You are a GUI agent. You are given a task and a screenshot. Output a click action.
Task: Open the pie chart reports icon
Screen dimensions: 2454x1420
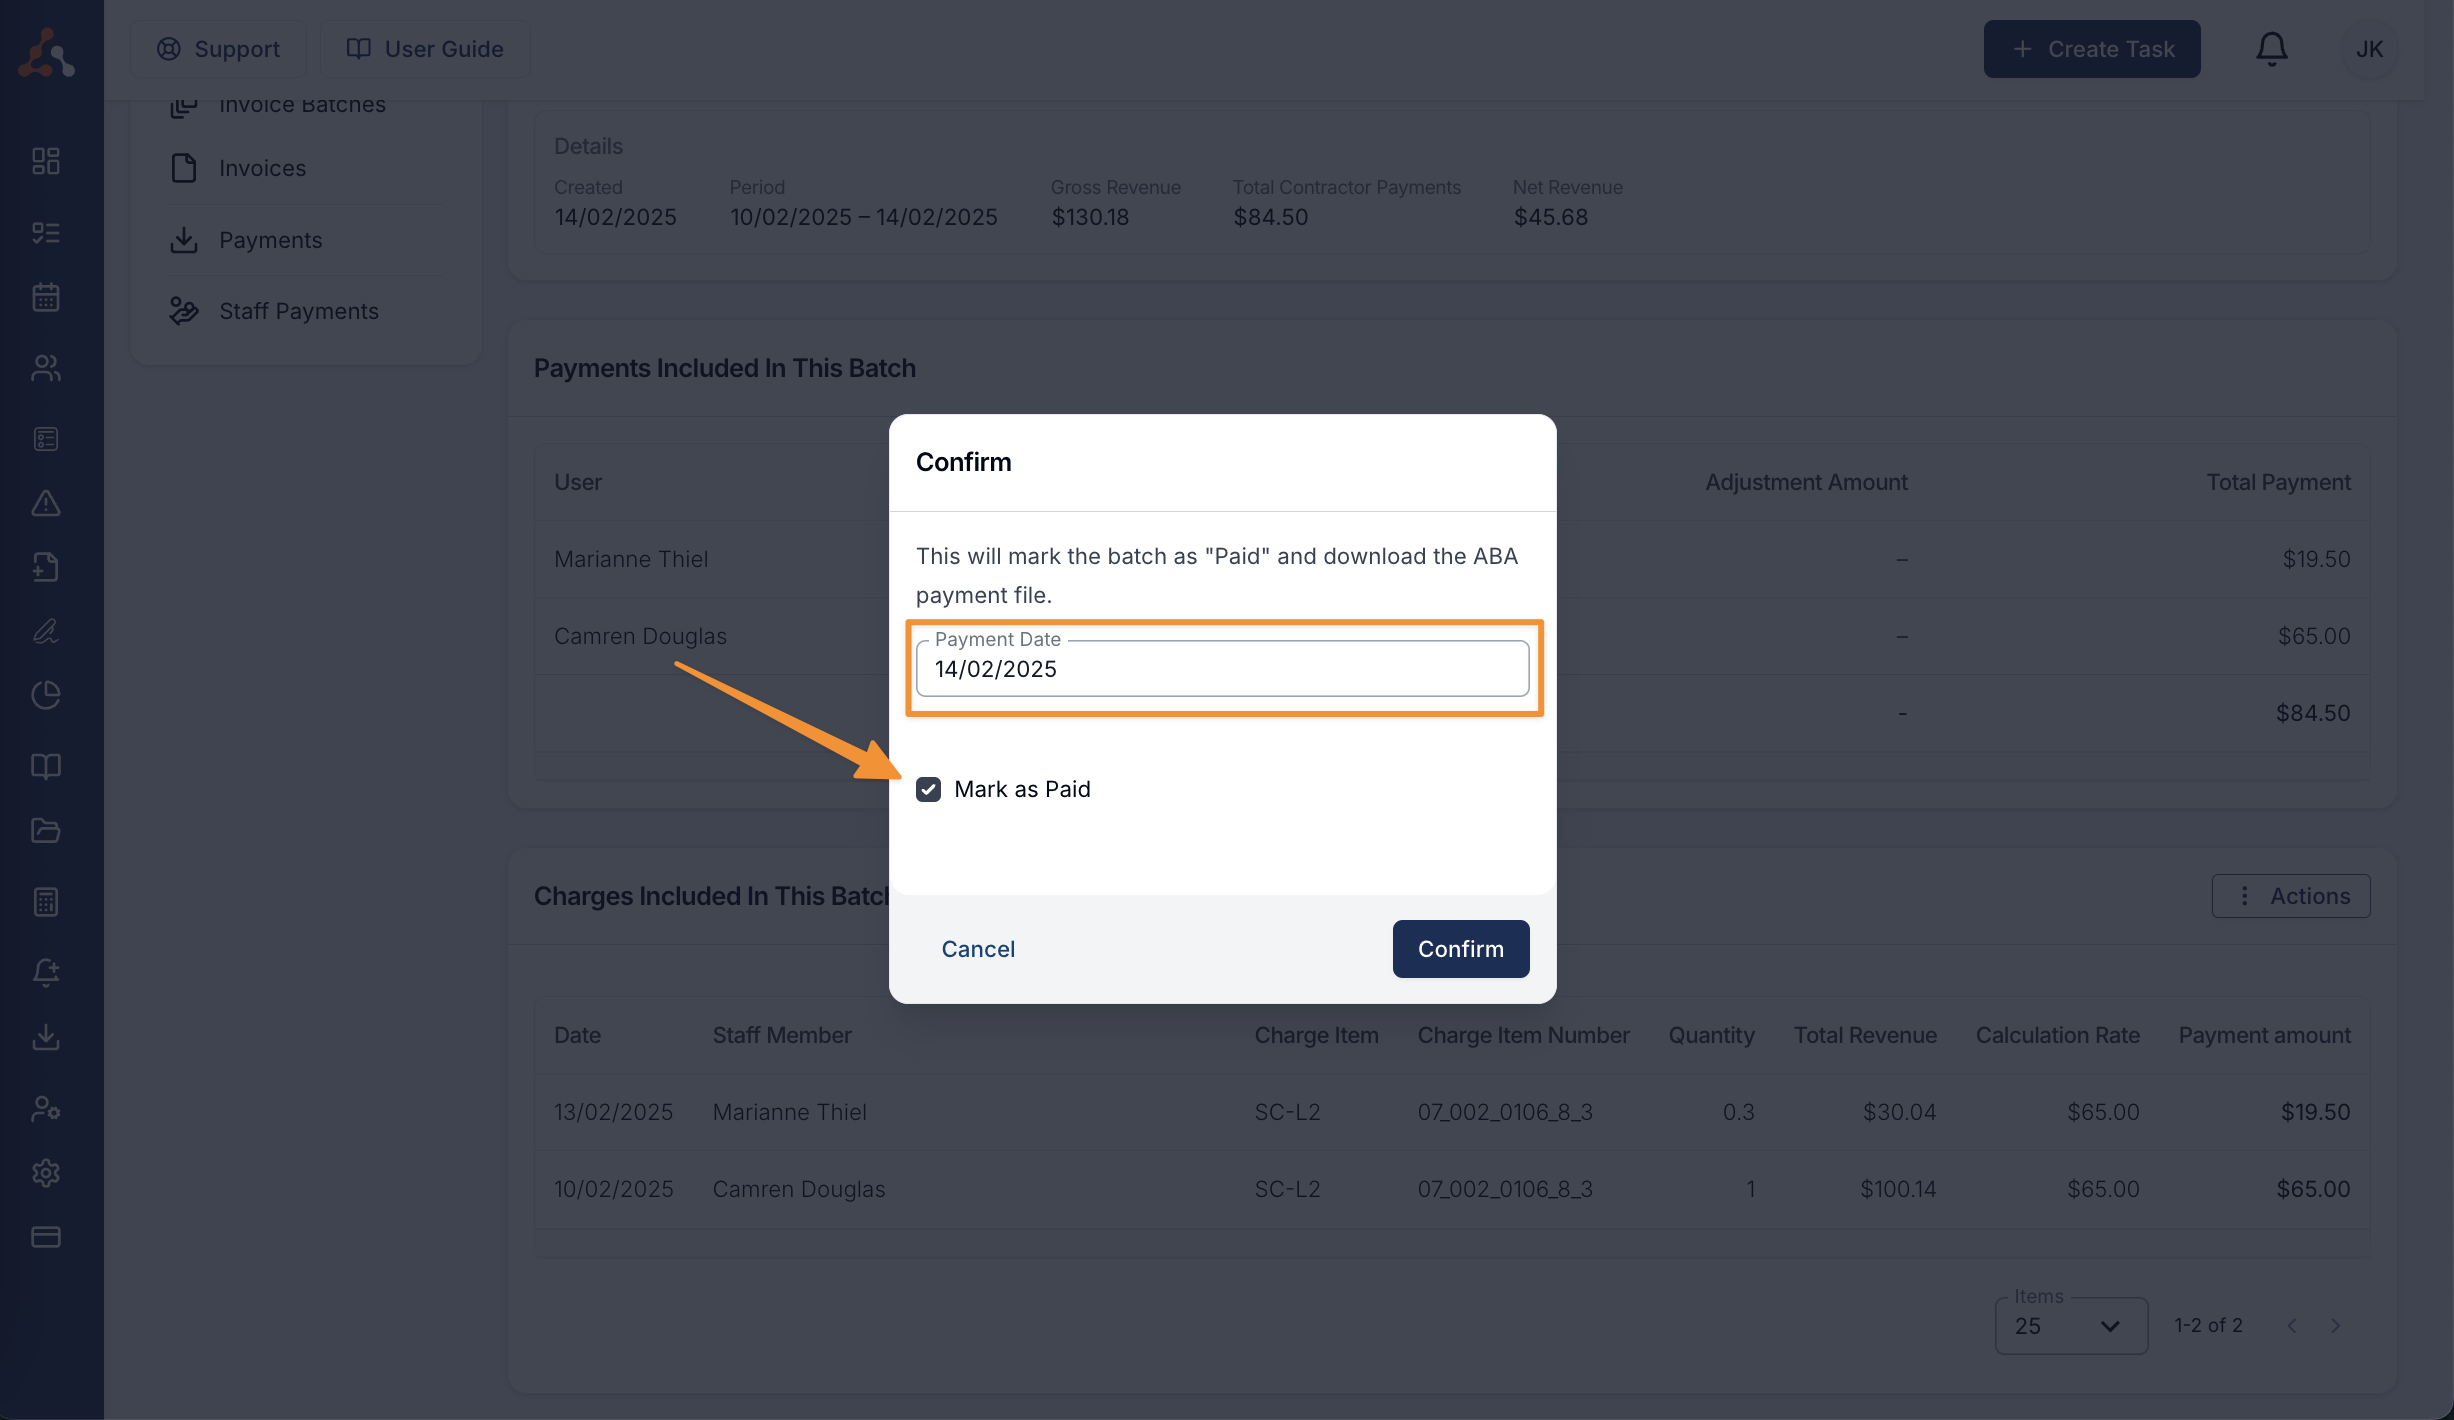(x=46, y=695)
